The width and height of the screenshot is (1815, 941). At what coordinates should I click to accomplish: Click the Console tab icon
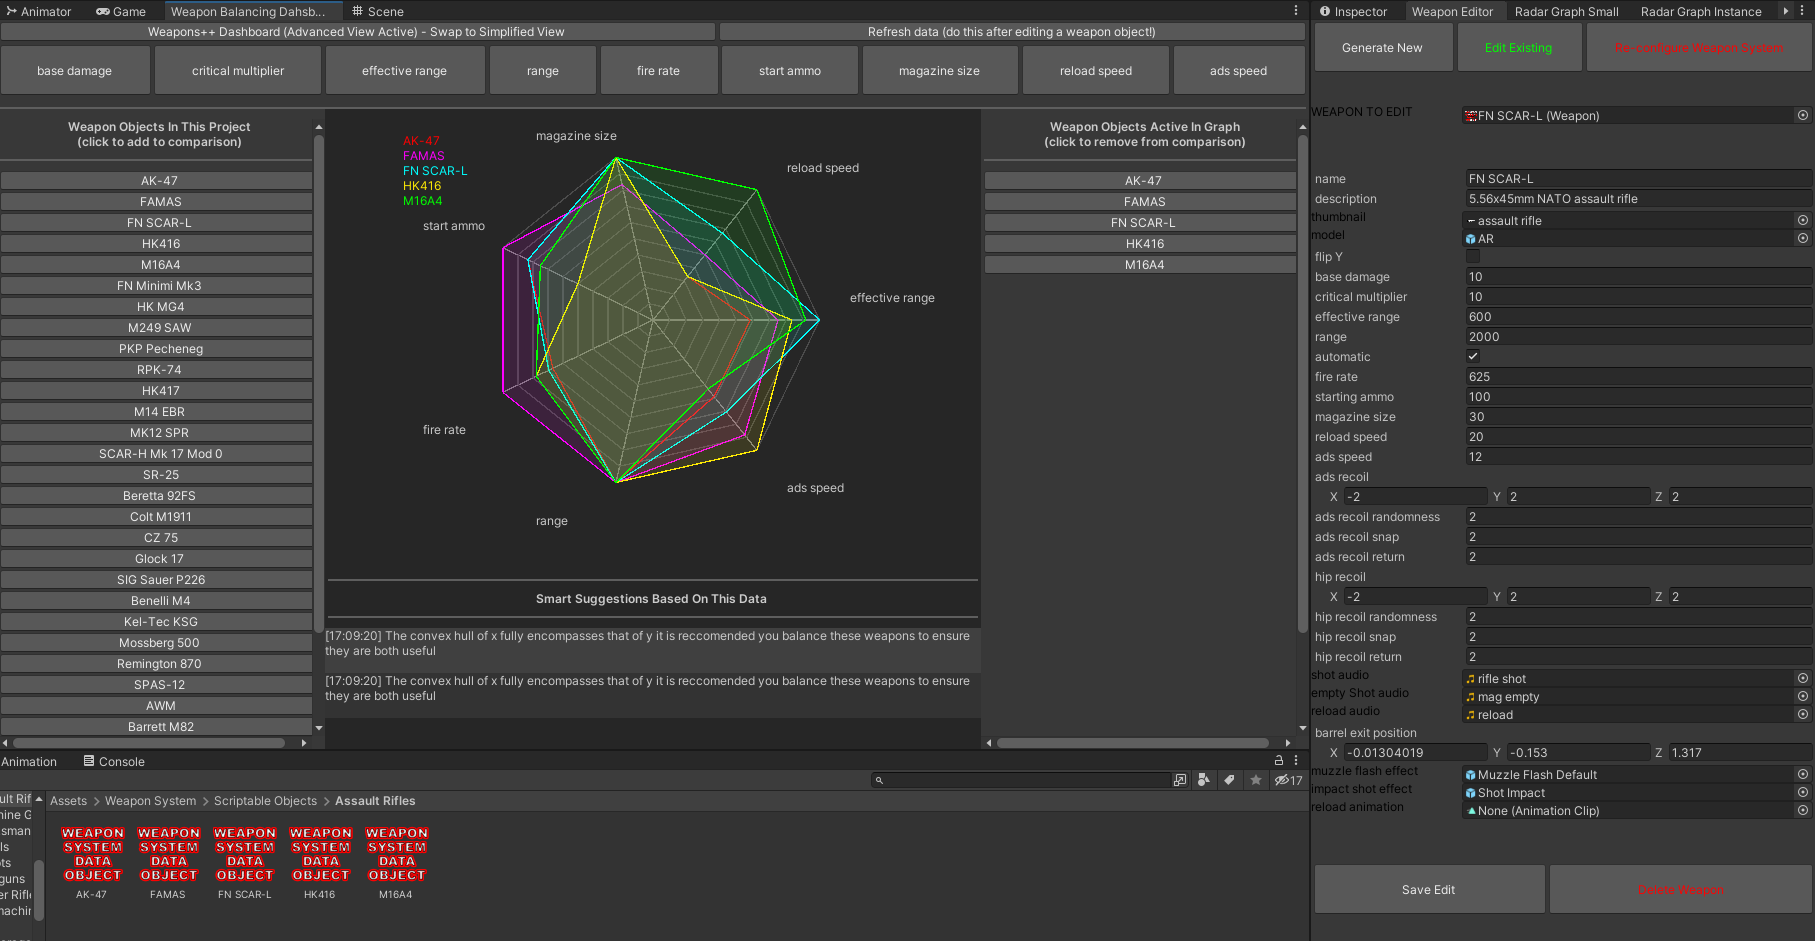coord(89,761)
